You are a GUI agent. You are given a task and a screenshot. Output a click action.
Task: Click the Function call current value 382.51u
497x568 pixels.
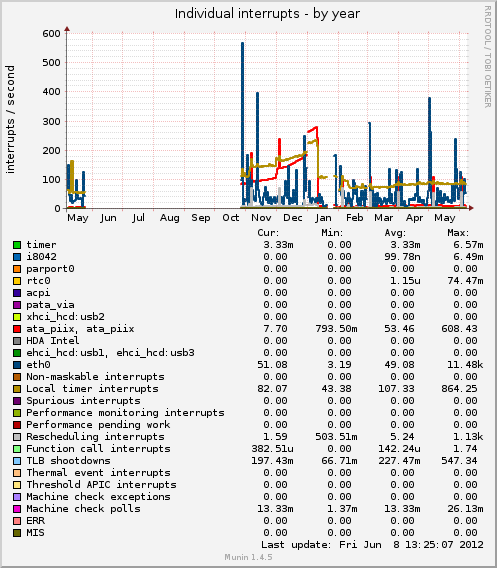coord(272,449)
